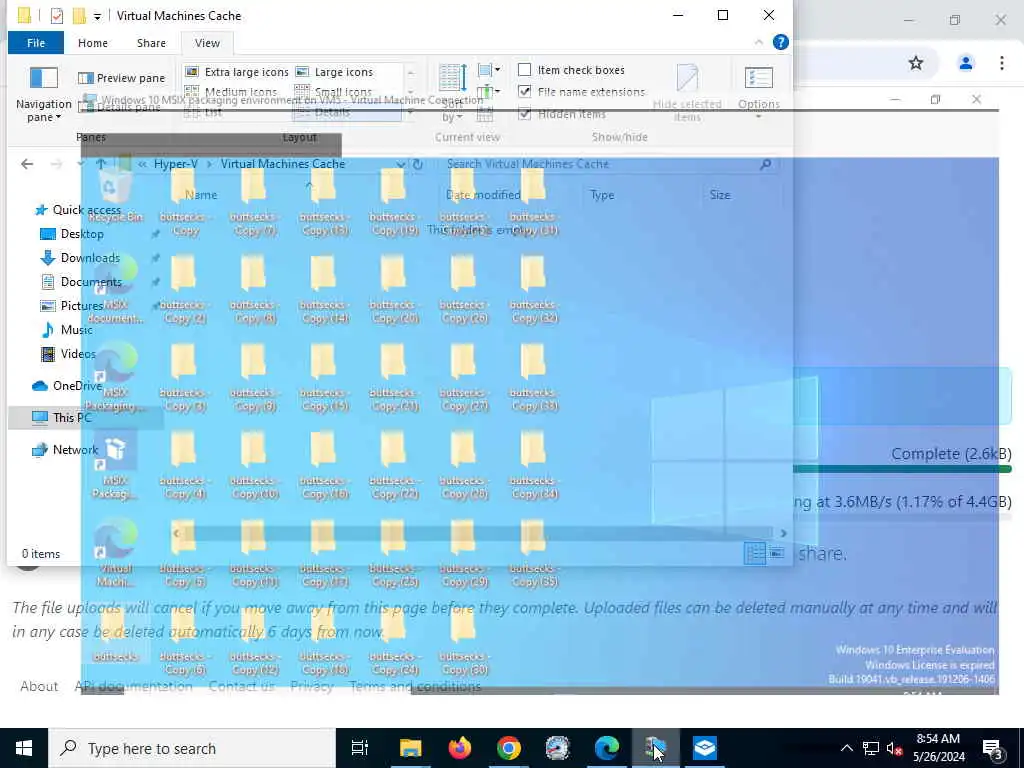
Task: Select Network in navigation pane
Action: 75,449
